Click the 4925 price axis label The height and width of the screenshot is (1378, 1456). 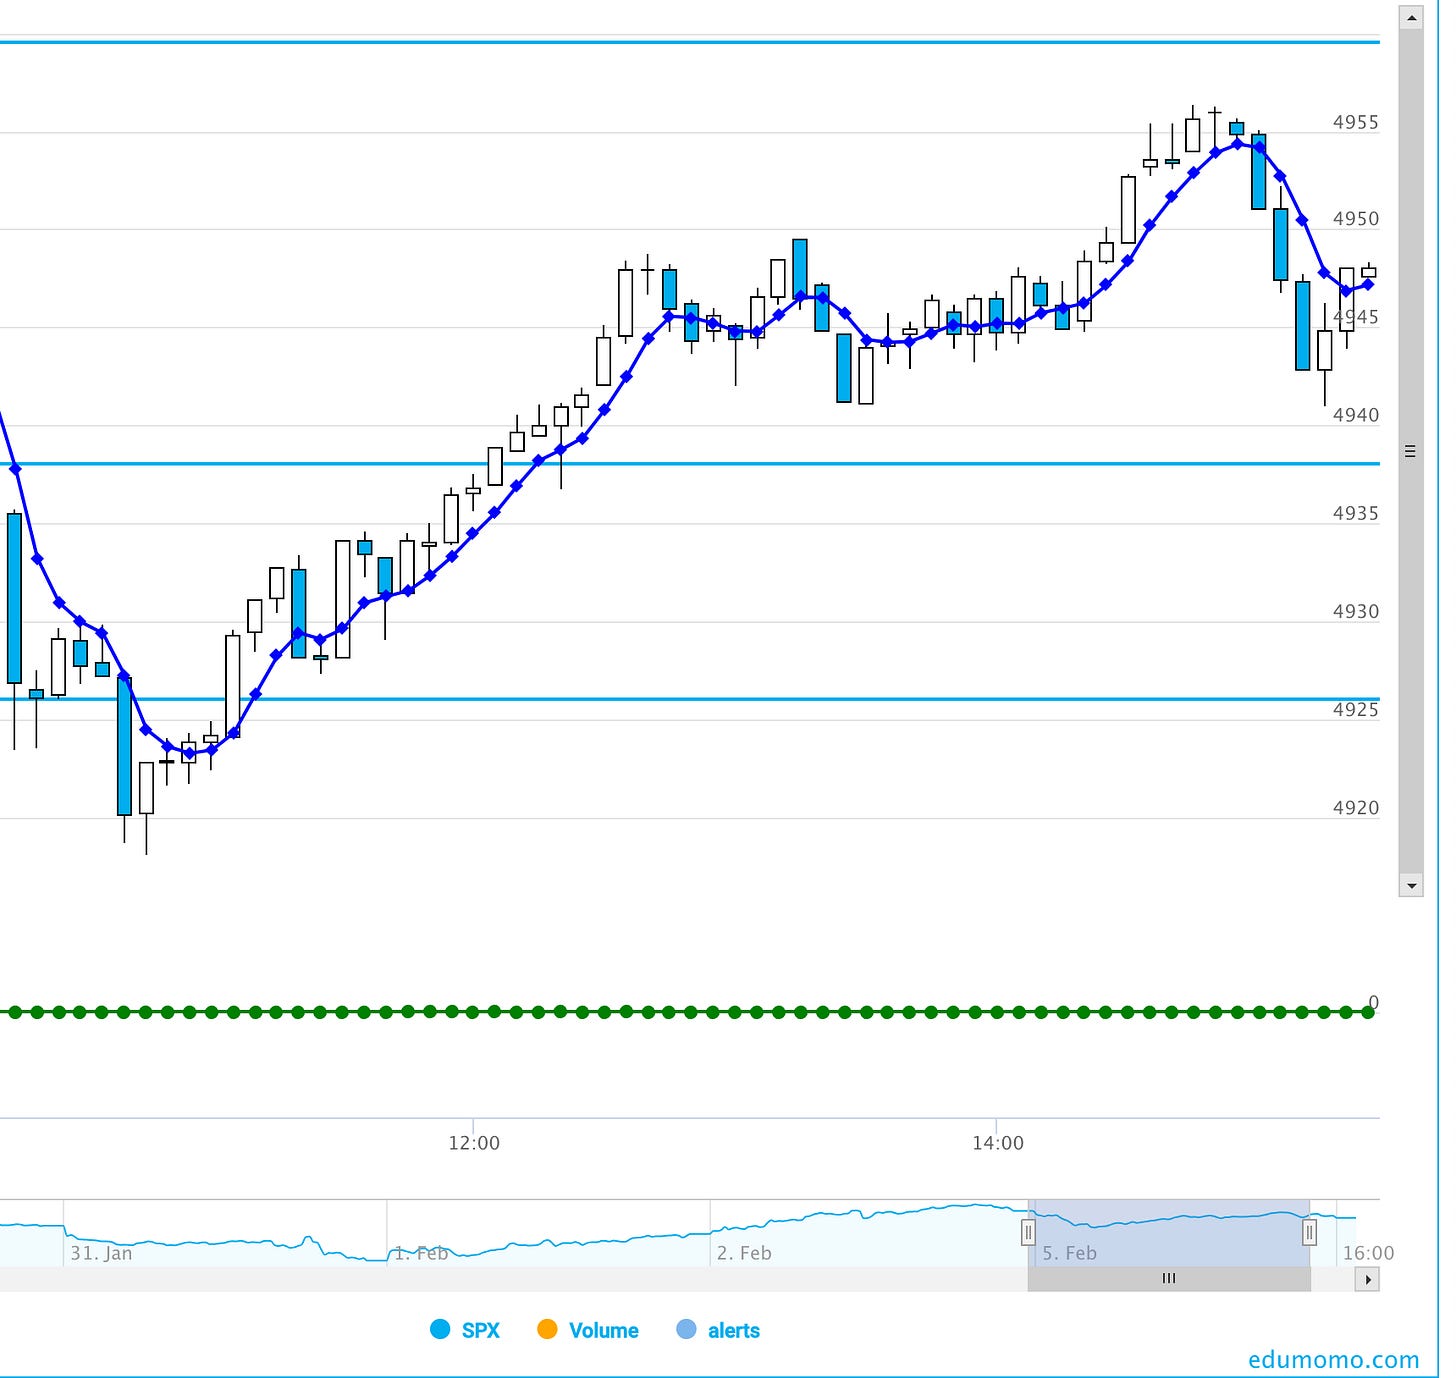[1355, 709]
